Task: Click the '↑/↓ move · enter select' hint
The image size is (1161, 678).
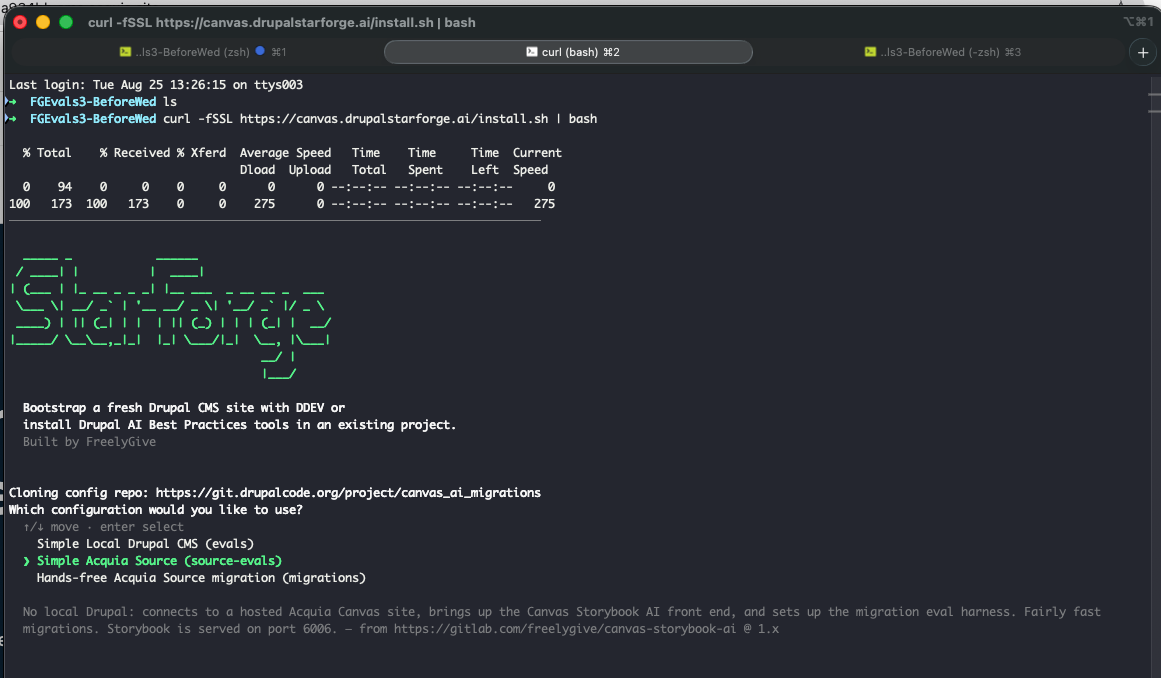Action: point(103,526)
